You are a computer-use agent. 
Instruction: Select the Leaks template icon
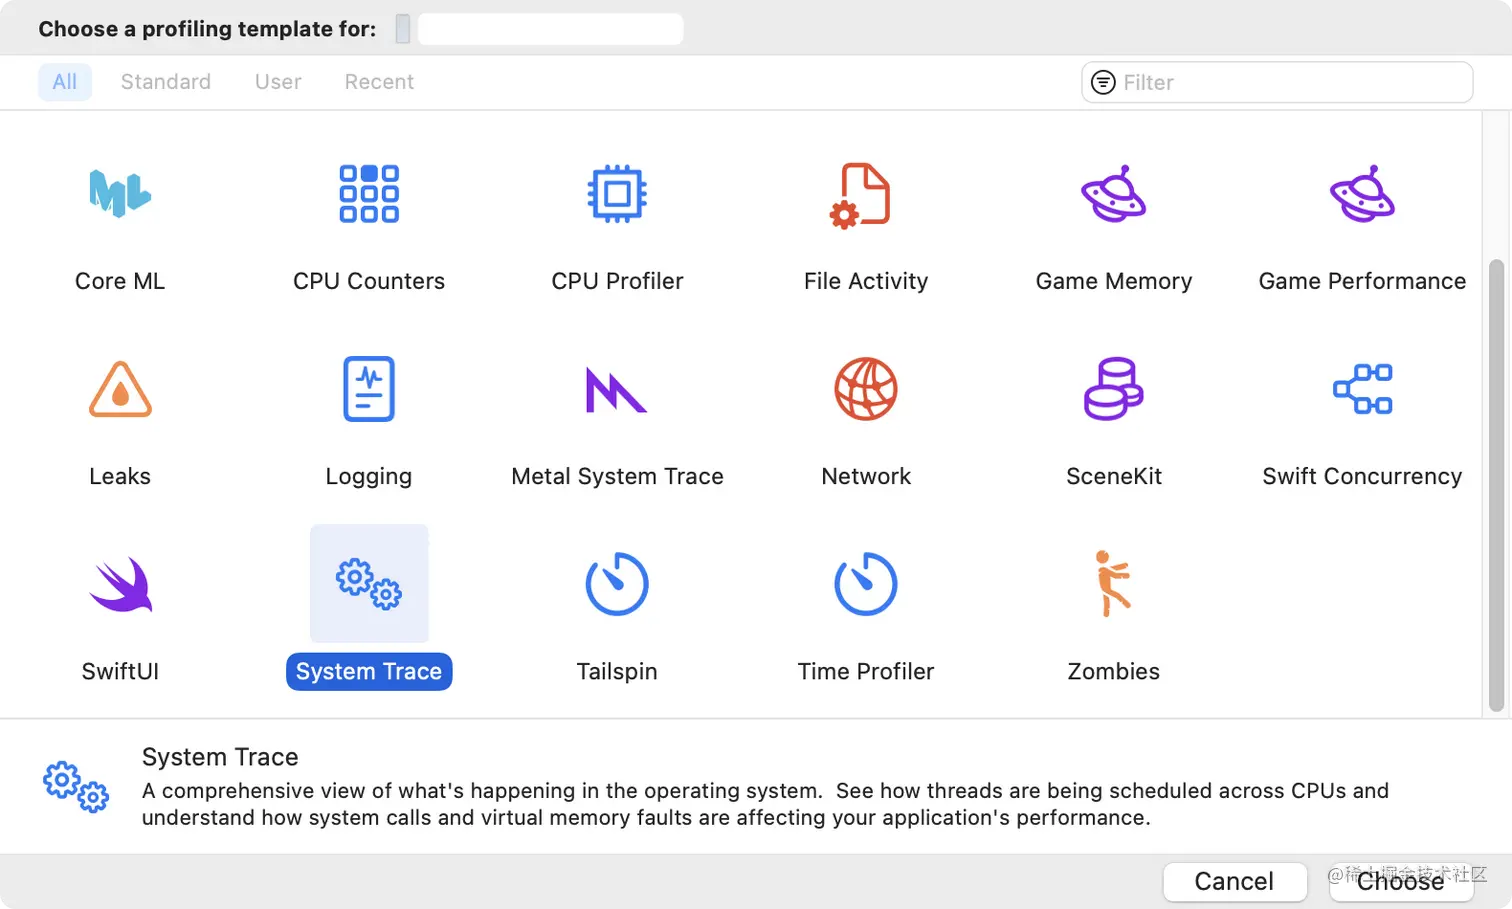pyautogui.click(x=120, y=389)
